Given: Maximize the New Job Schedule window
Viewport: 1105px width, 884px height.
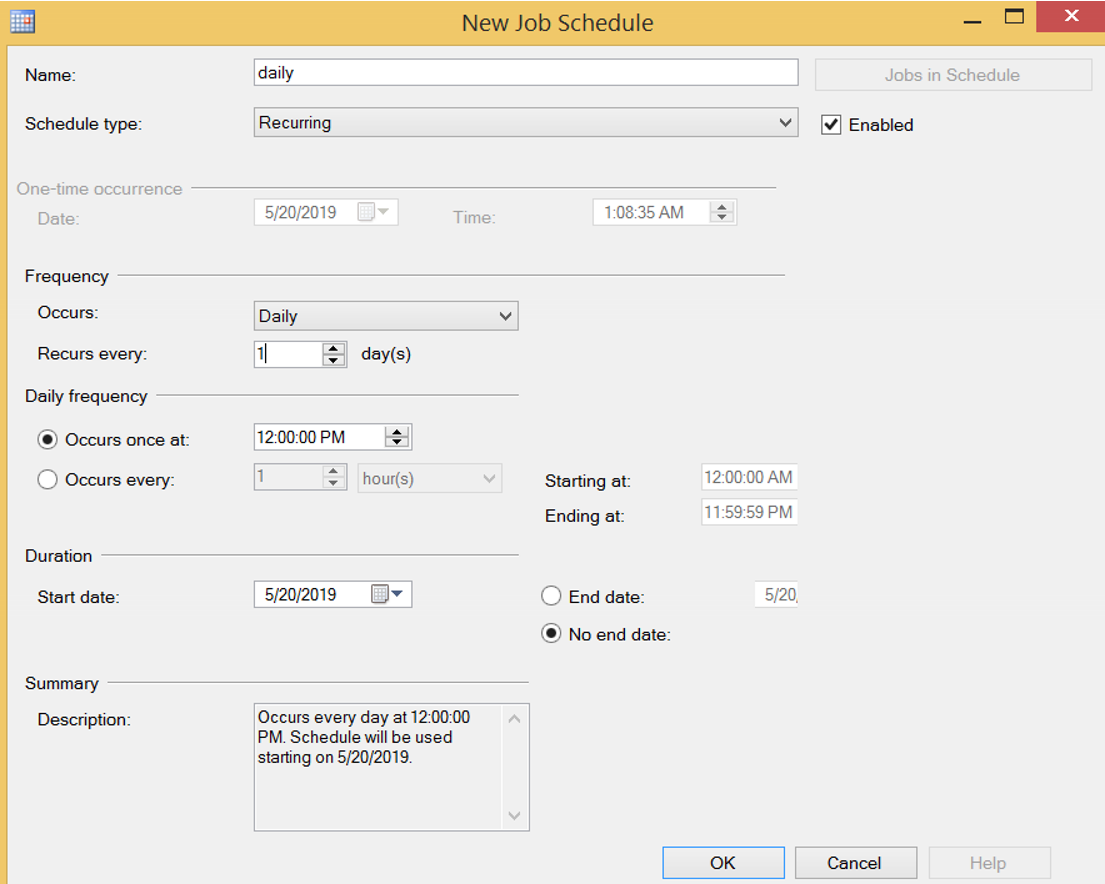Looking at the screenshot, I should (x=1014, y=17).
